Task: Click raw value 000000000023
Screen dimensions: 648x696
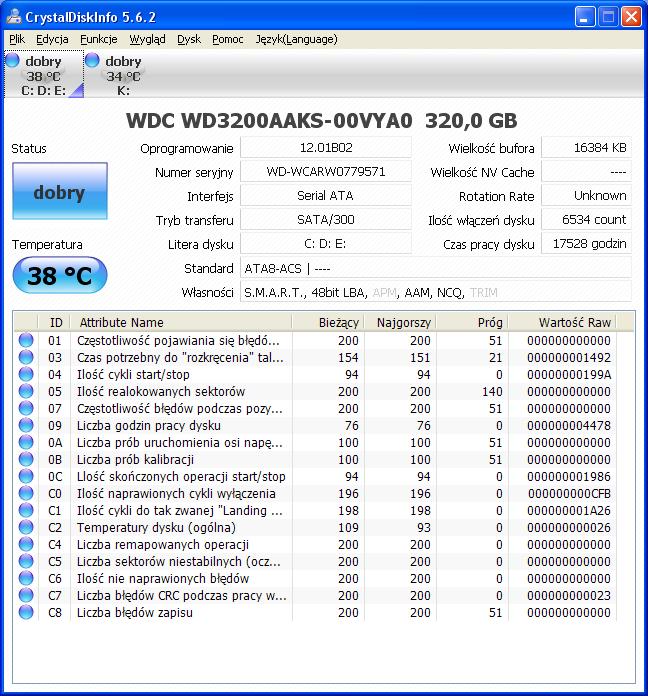Action: 569,595
